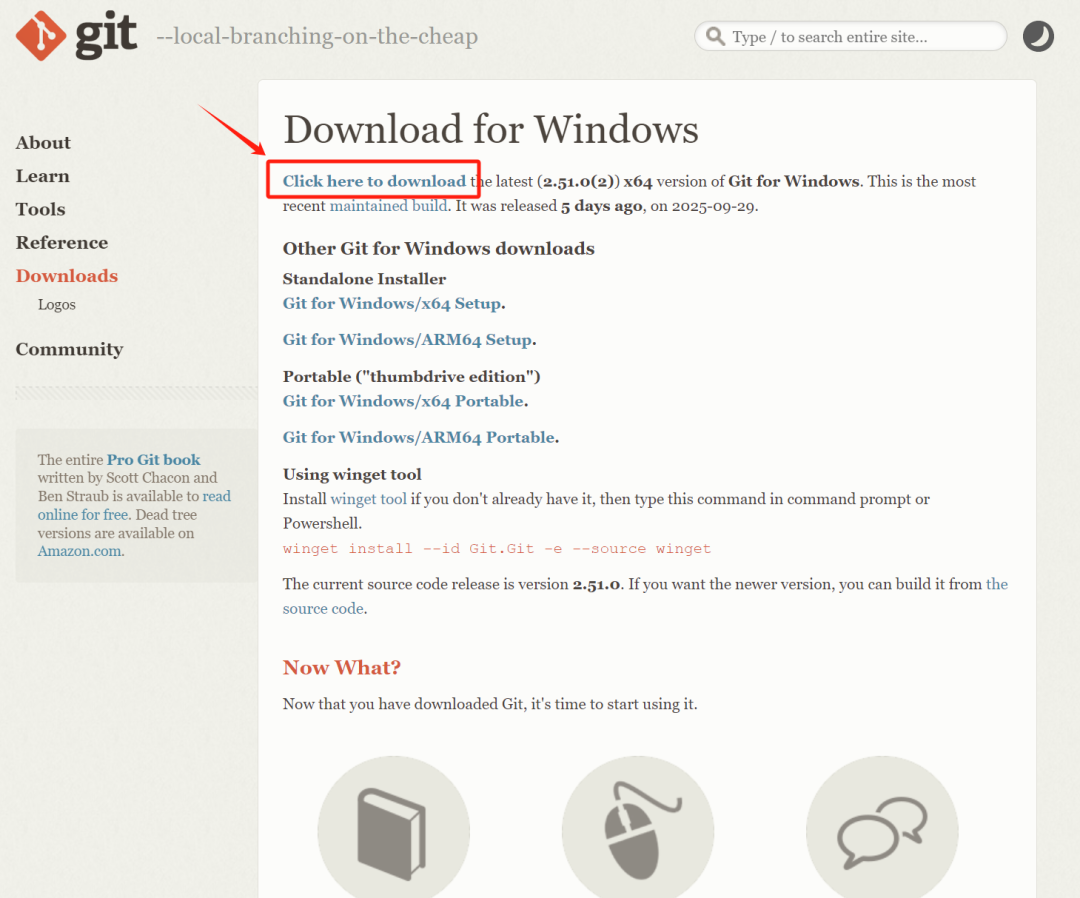Viewport: 1080px width, 898px height.
Task: Click the 'Now What?' heading
Action: [x=342, y=667]
